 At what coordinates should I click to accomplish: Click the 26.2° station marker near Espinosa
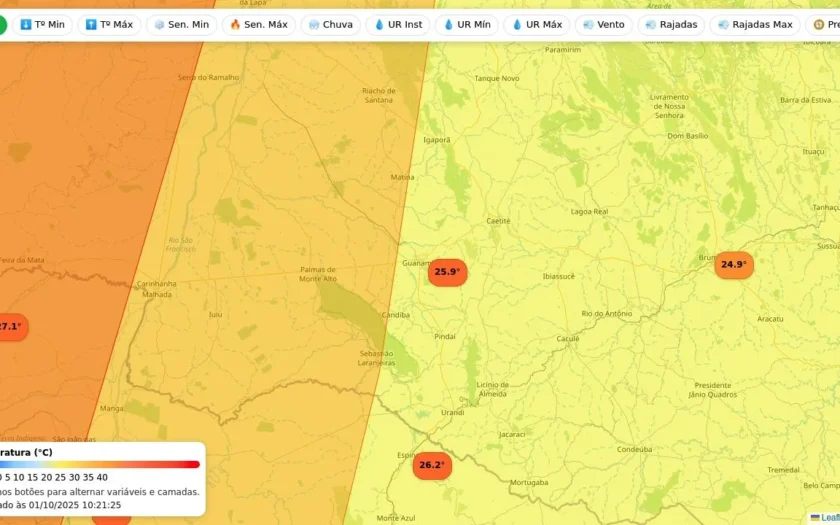tap(431, 466)
